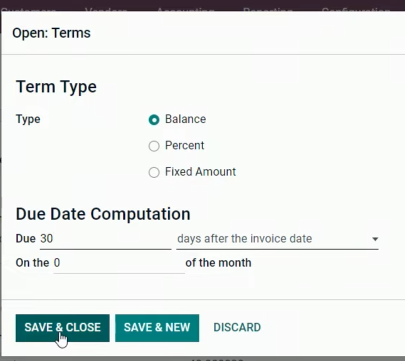Select the Balance radio button
The height and width of the screenshot is (361, 405).
(154, 120)
